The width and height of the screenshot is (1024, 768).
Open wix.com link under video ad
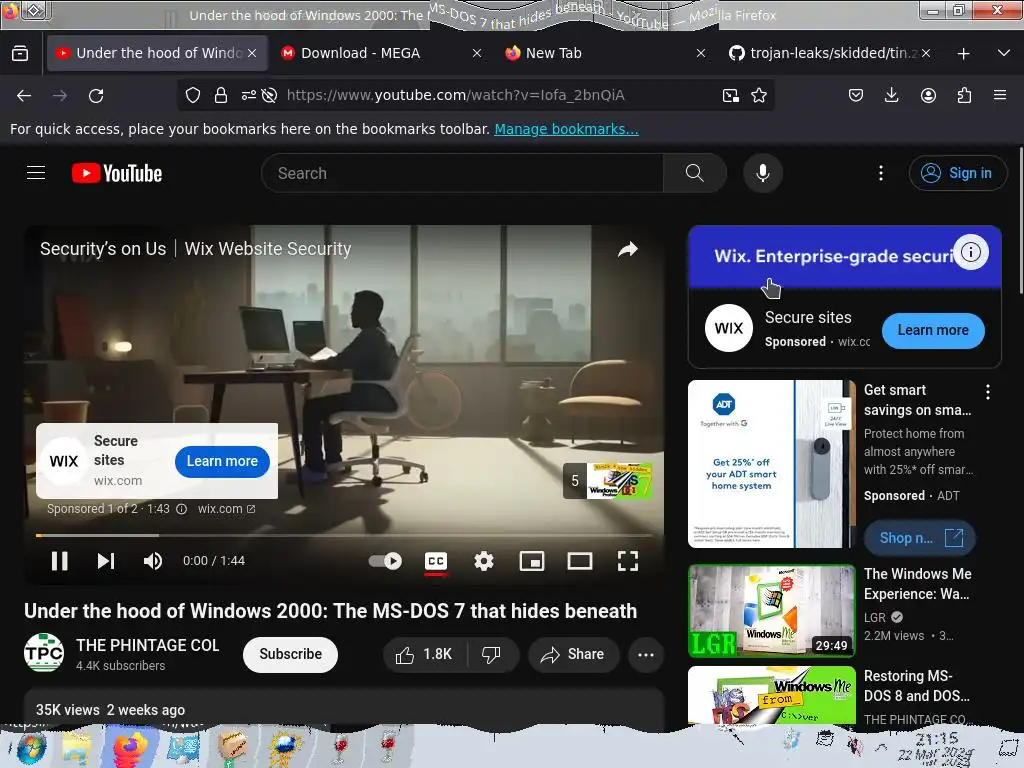pyautogui.click(x=226, y=509)
